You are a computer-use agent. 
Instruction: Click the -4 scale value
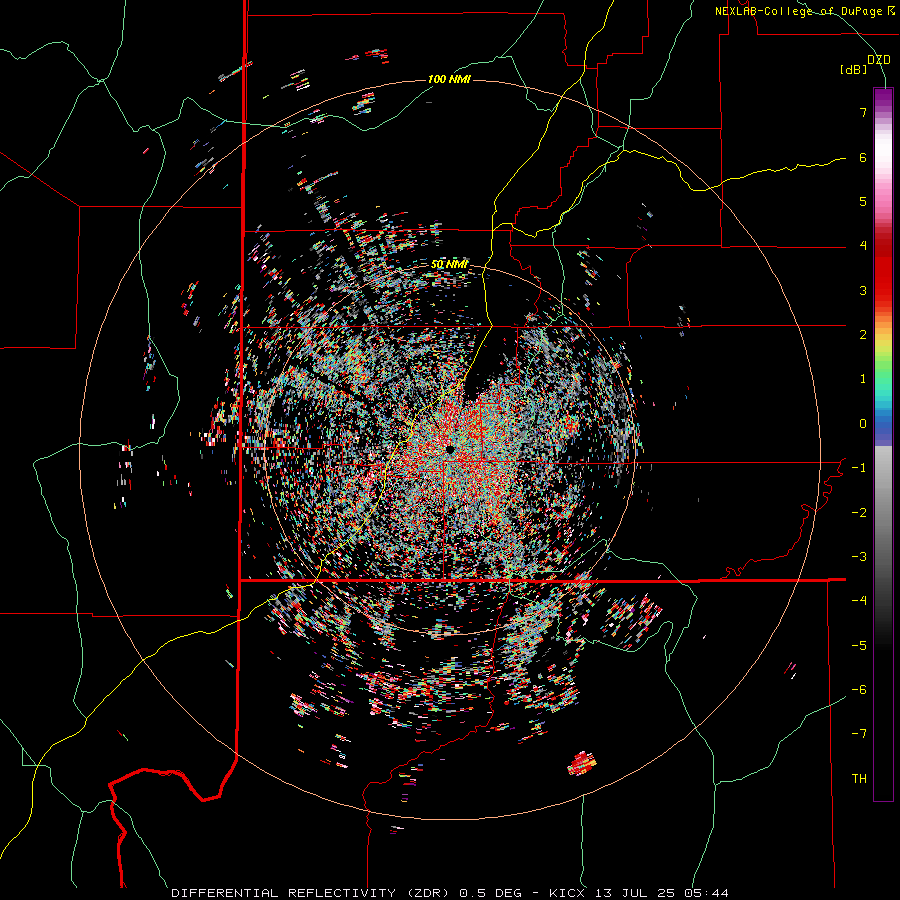pos(859,601)
